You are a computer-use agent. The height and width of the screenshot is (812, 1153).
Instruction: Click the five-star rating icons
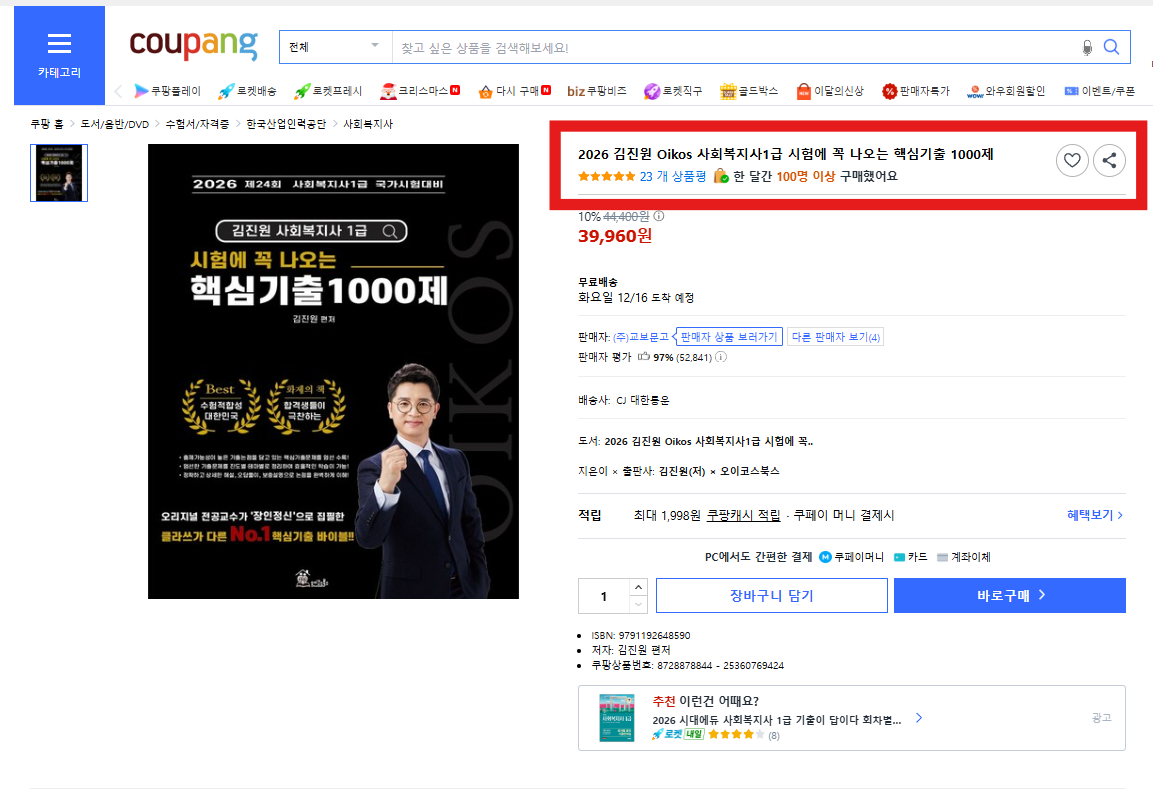(607, 176)
